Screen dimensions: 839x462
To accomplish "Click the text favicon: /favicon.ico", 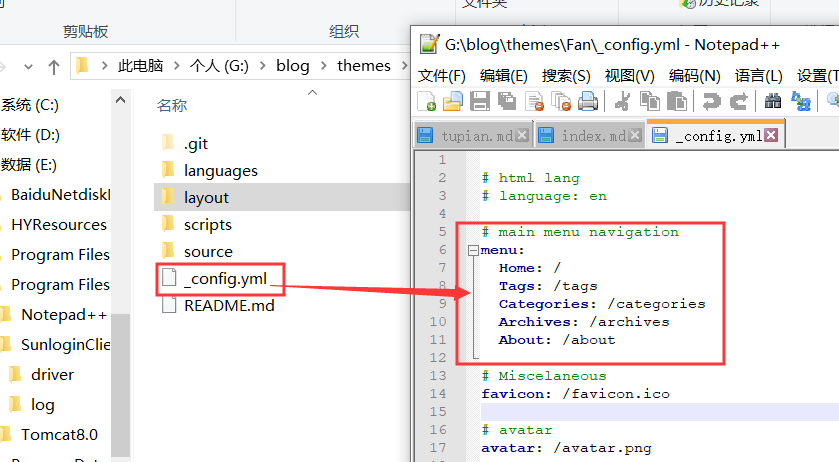I will click(x=575, y=393).
